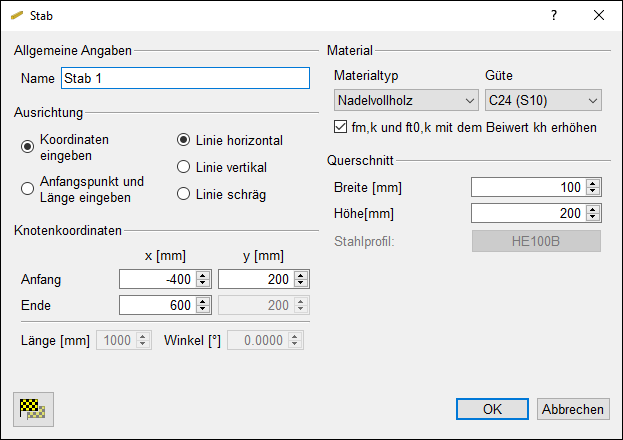Select 'Linie horizontal' radio button
Screen dimensions: 623x440
click(x=183, y=140)
